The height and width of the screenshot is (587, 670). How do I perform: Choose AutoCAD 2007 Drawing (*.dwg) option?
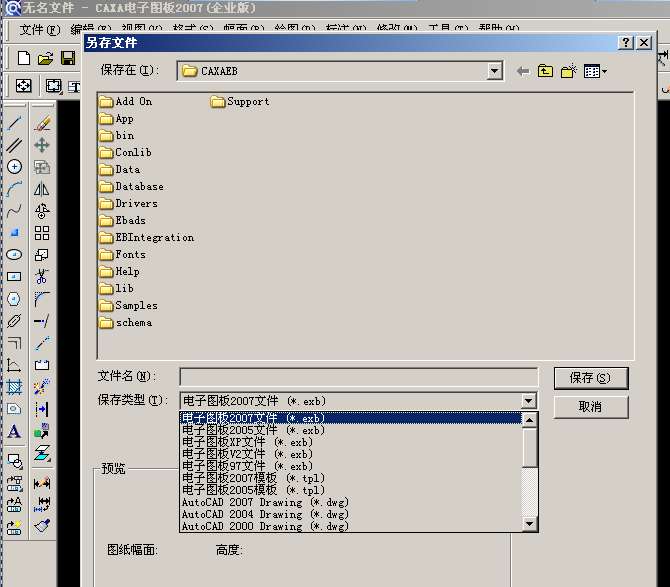click(x=350, y=502)
